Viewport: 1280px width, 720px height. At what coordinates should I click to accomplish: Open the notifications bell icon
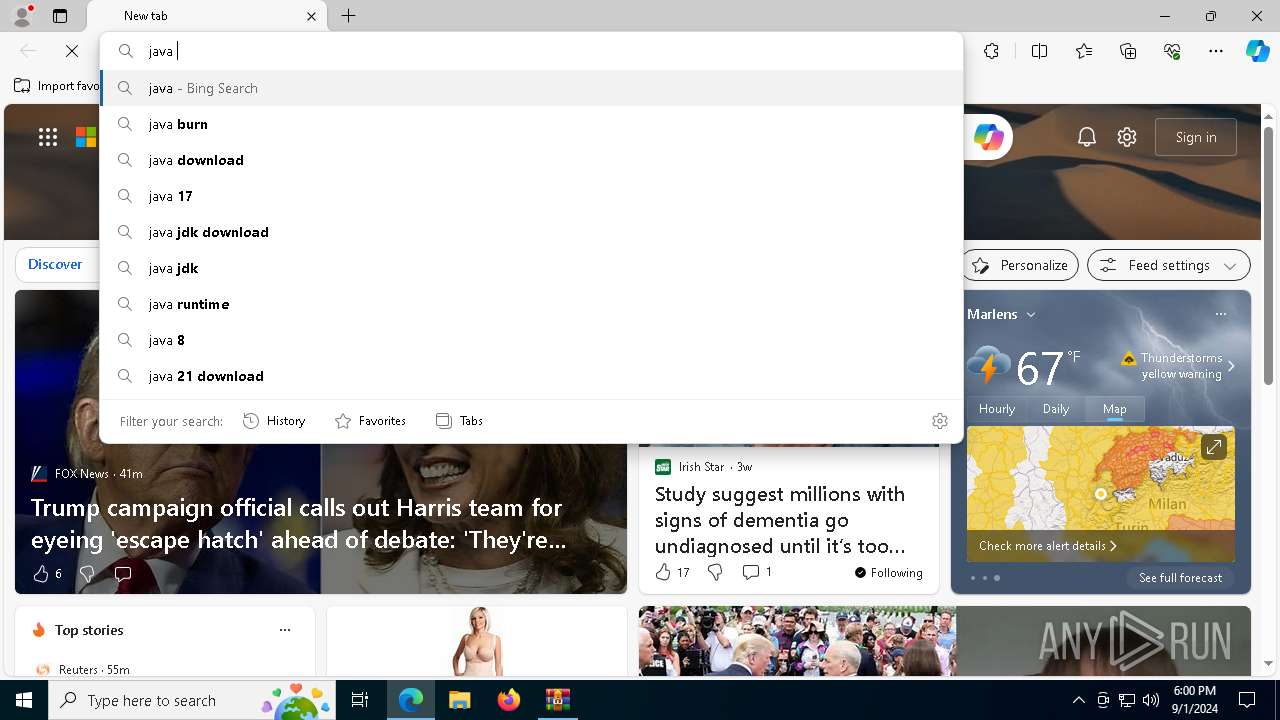[1087, 137]
